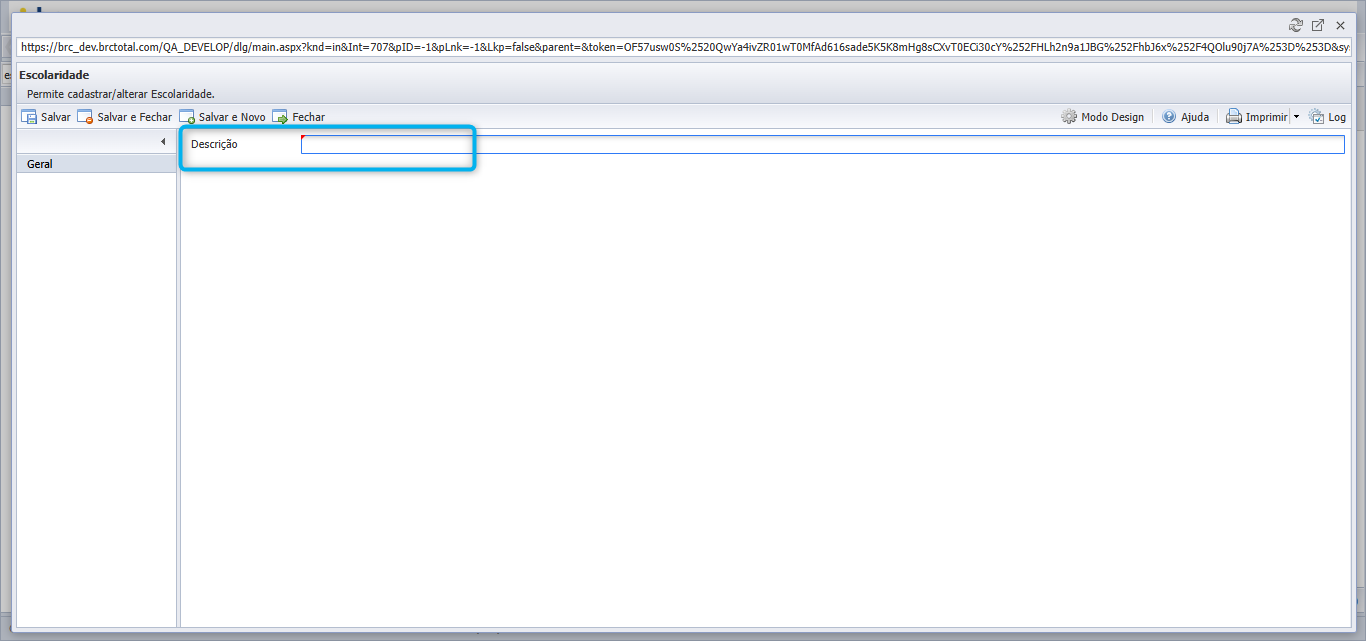Viewport: 1366px width, 641px height.
Task: Click the Fechar button label
Action: [x=309, y=117]
